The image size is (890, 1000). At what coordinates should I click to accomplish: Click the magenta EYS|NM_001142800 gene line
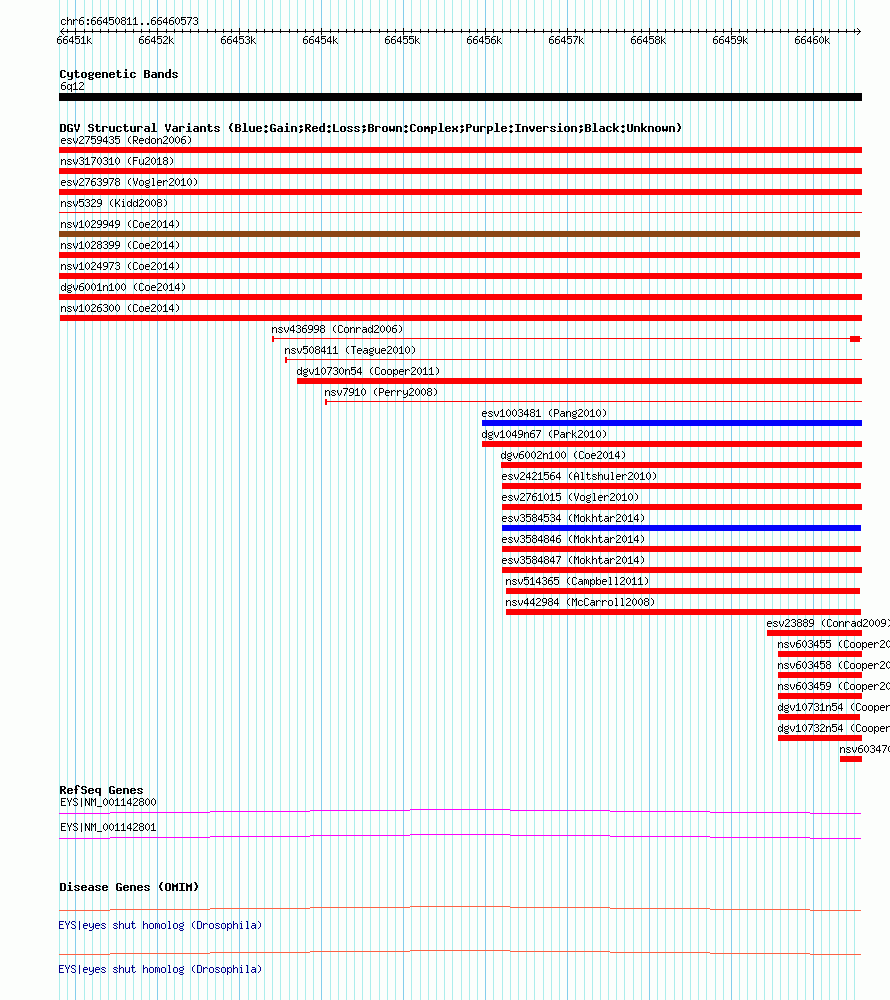click(460, 811)
